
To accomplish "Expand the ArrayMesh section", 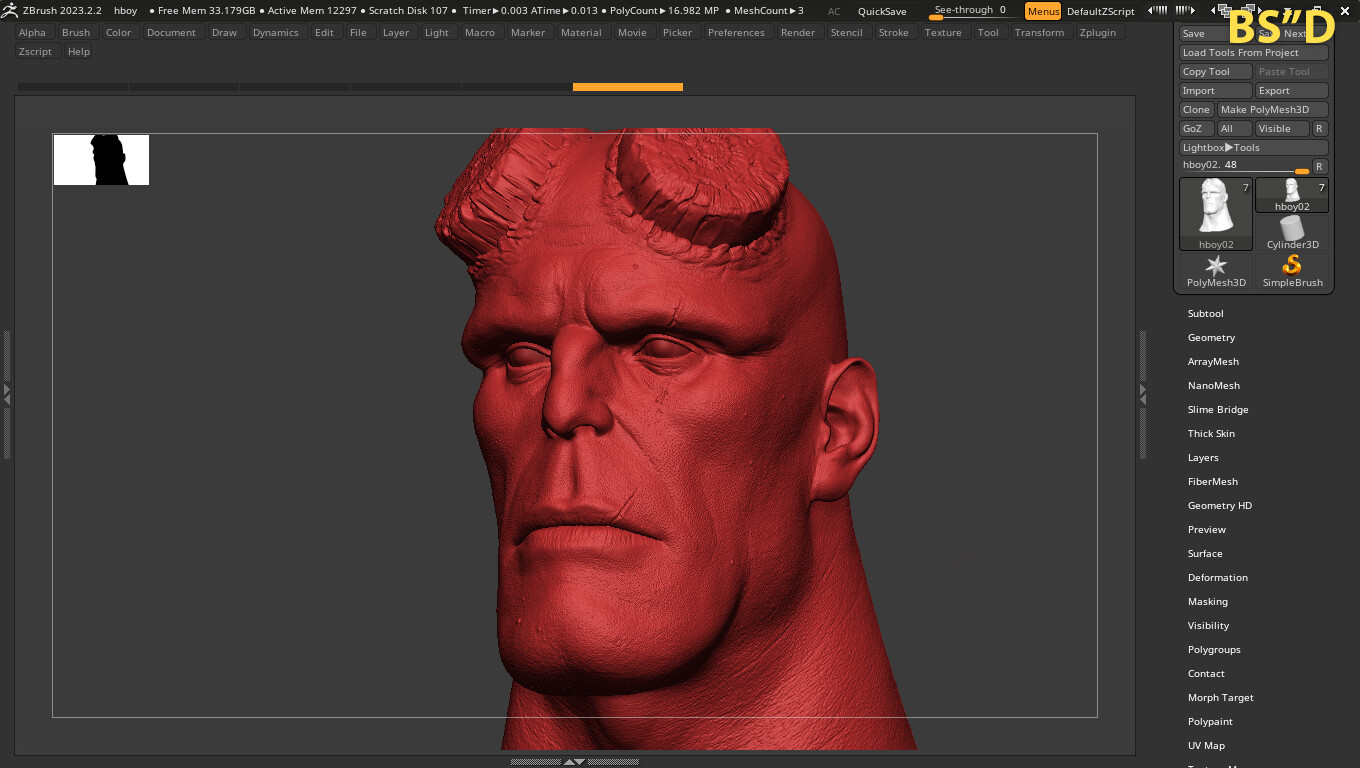I will tap(1213, 362).
